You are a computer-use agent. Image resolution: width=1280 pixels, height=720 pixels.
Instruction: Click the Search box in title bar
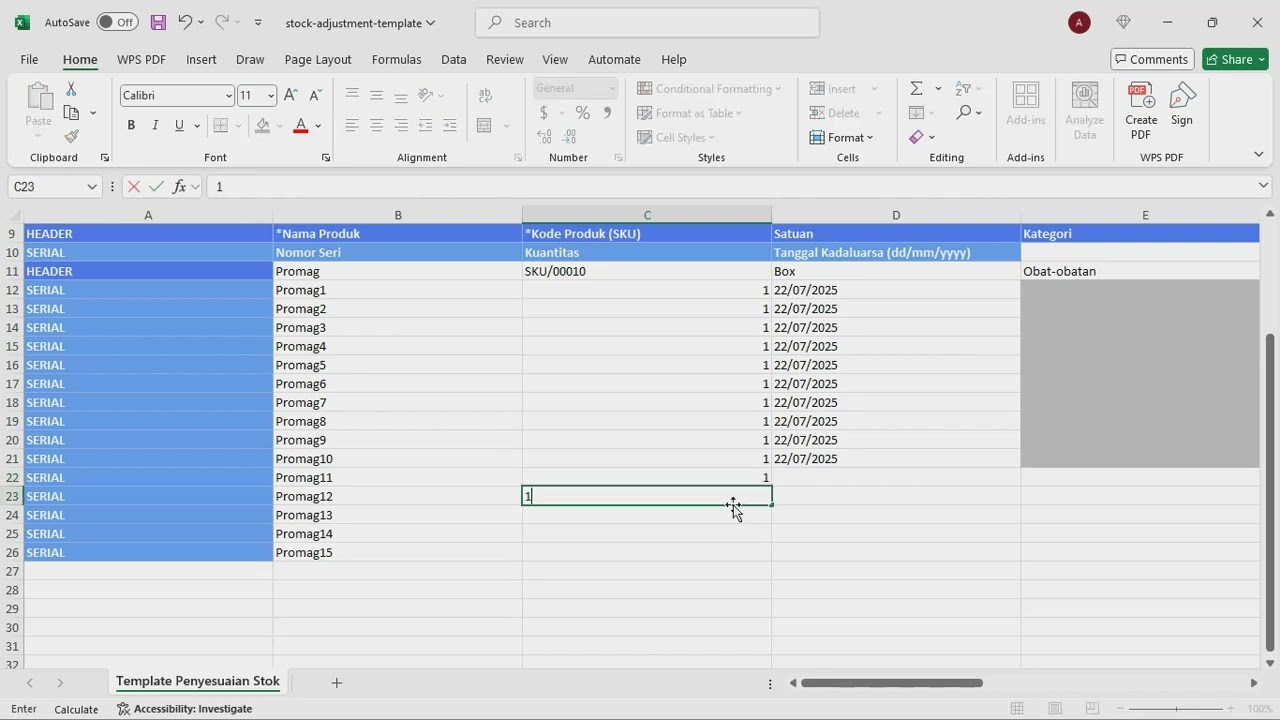pyautogui.click(x=648, y=22)
